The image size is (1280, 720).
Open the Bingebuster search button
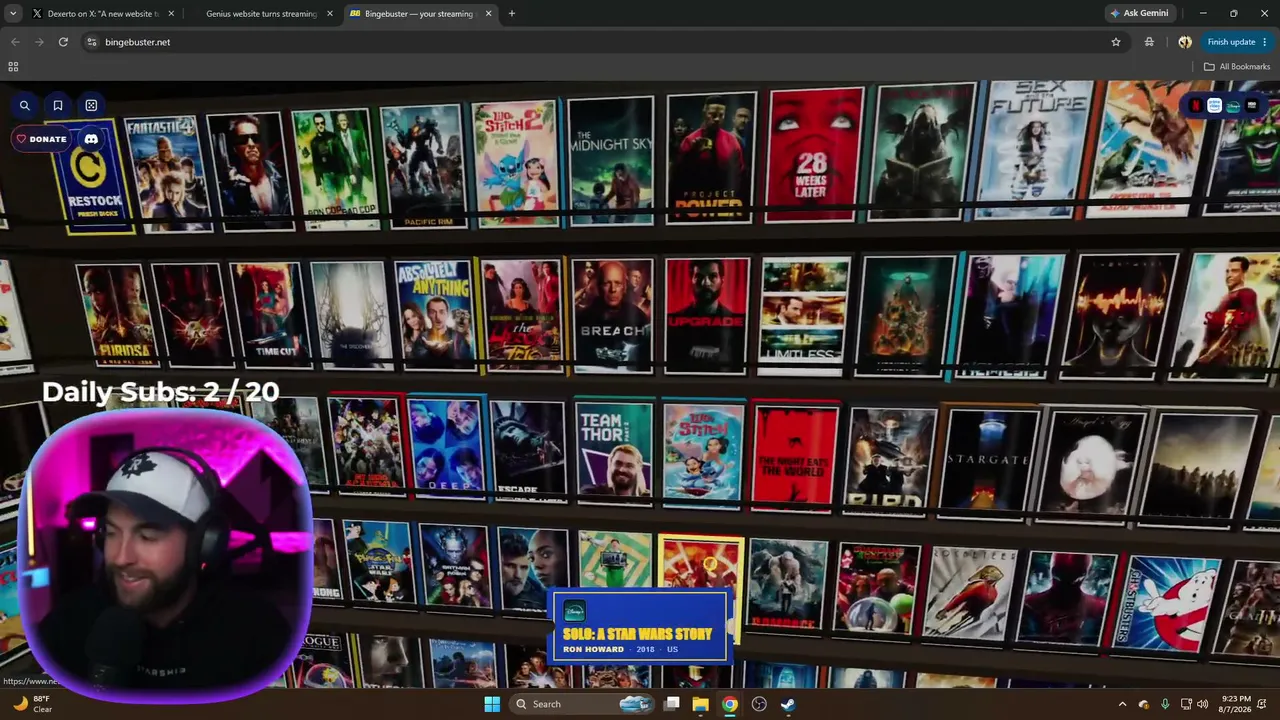[x=25, y=105]
